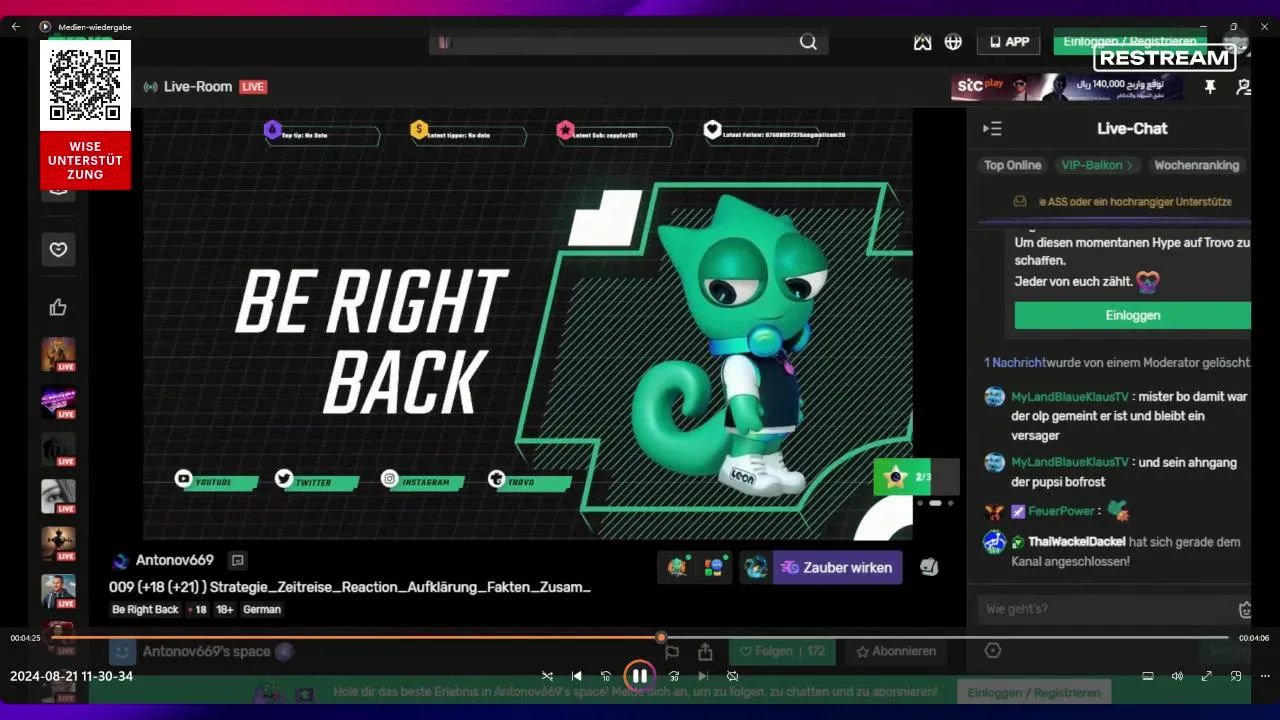This screenshot has height=720, width=1280.
Task: Click the FeuerPower username in chat
Action: (x=1061, y=511)
